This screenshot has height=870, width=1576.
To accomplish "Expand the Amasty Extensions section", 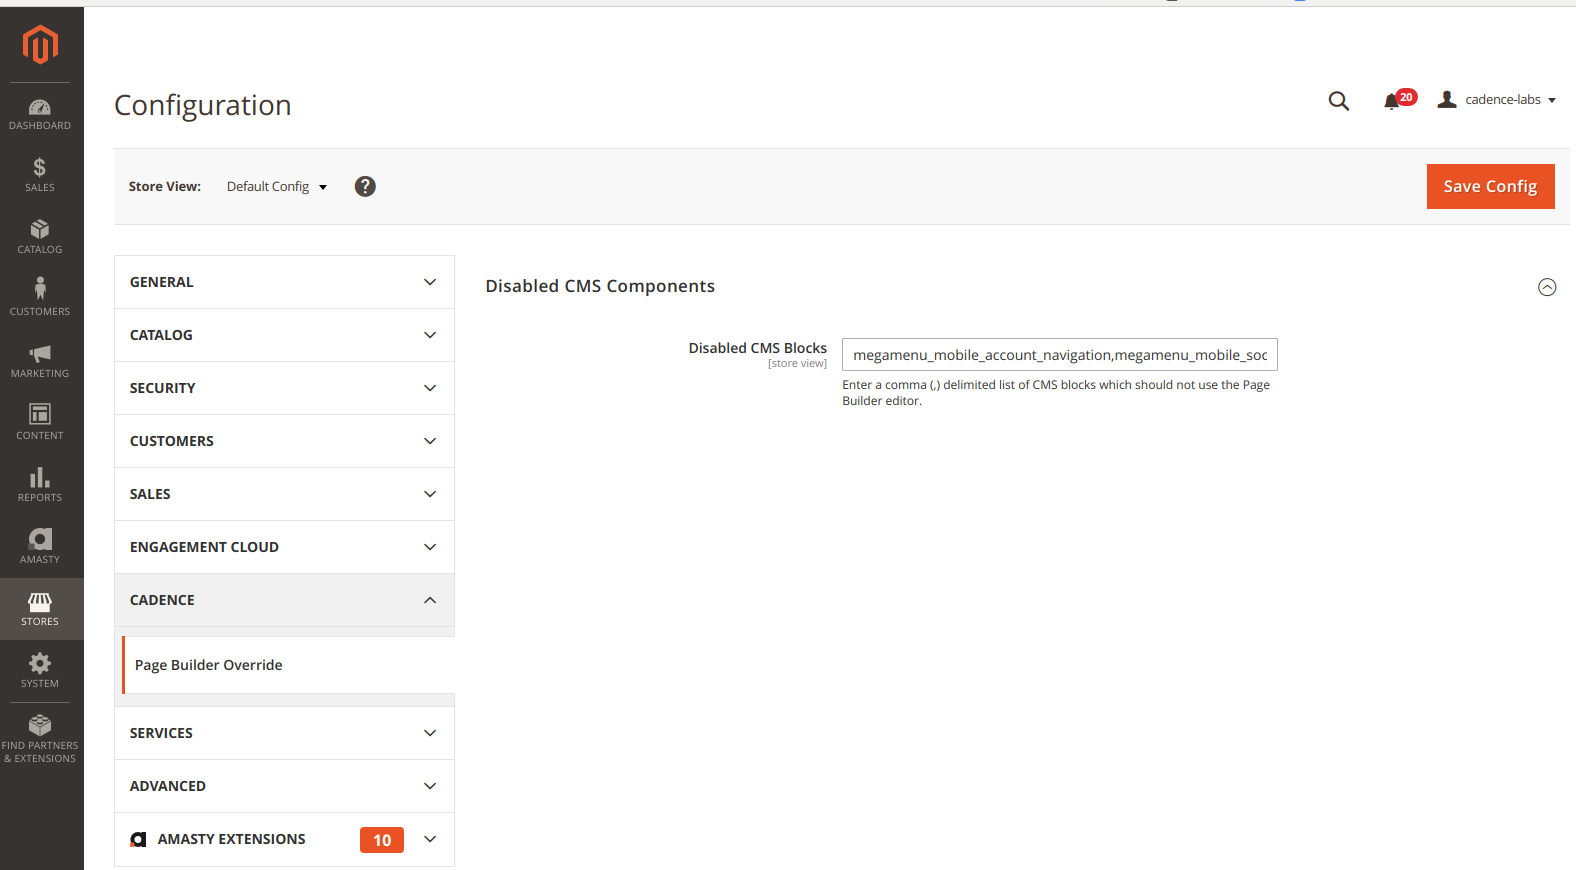I will (x=284, y=839).
